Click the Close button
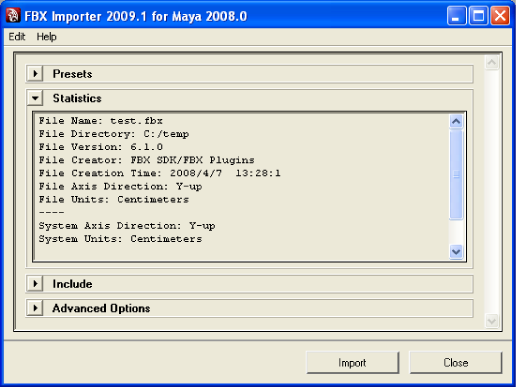This screenshot has height=387, width=516. click(x=455, y=362)
